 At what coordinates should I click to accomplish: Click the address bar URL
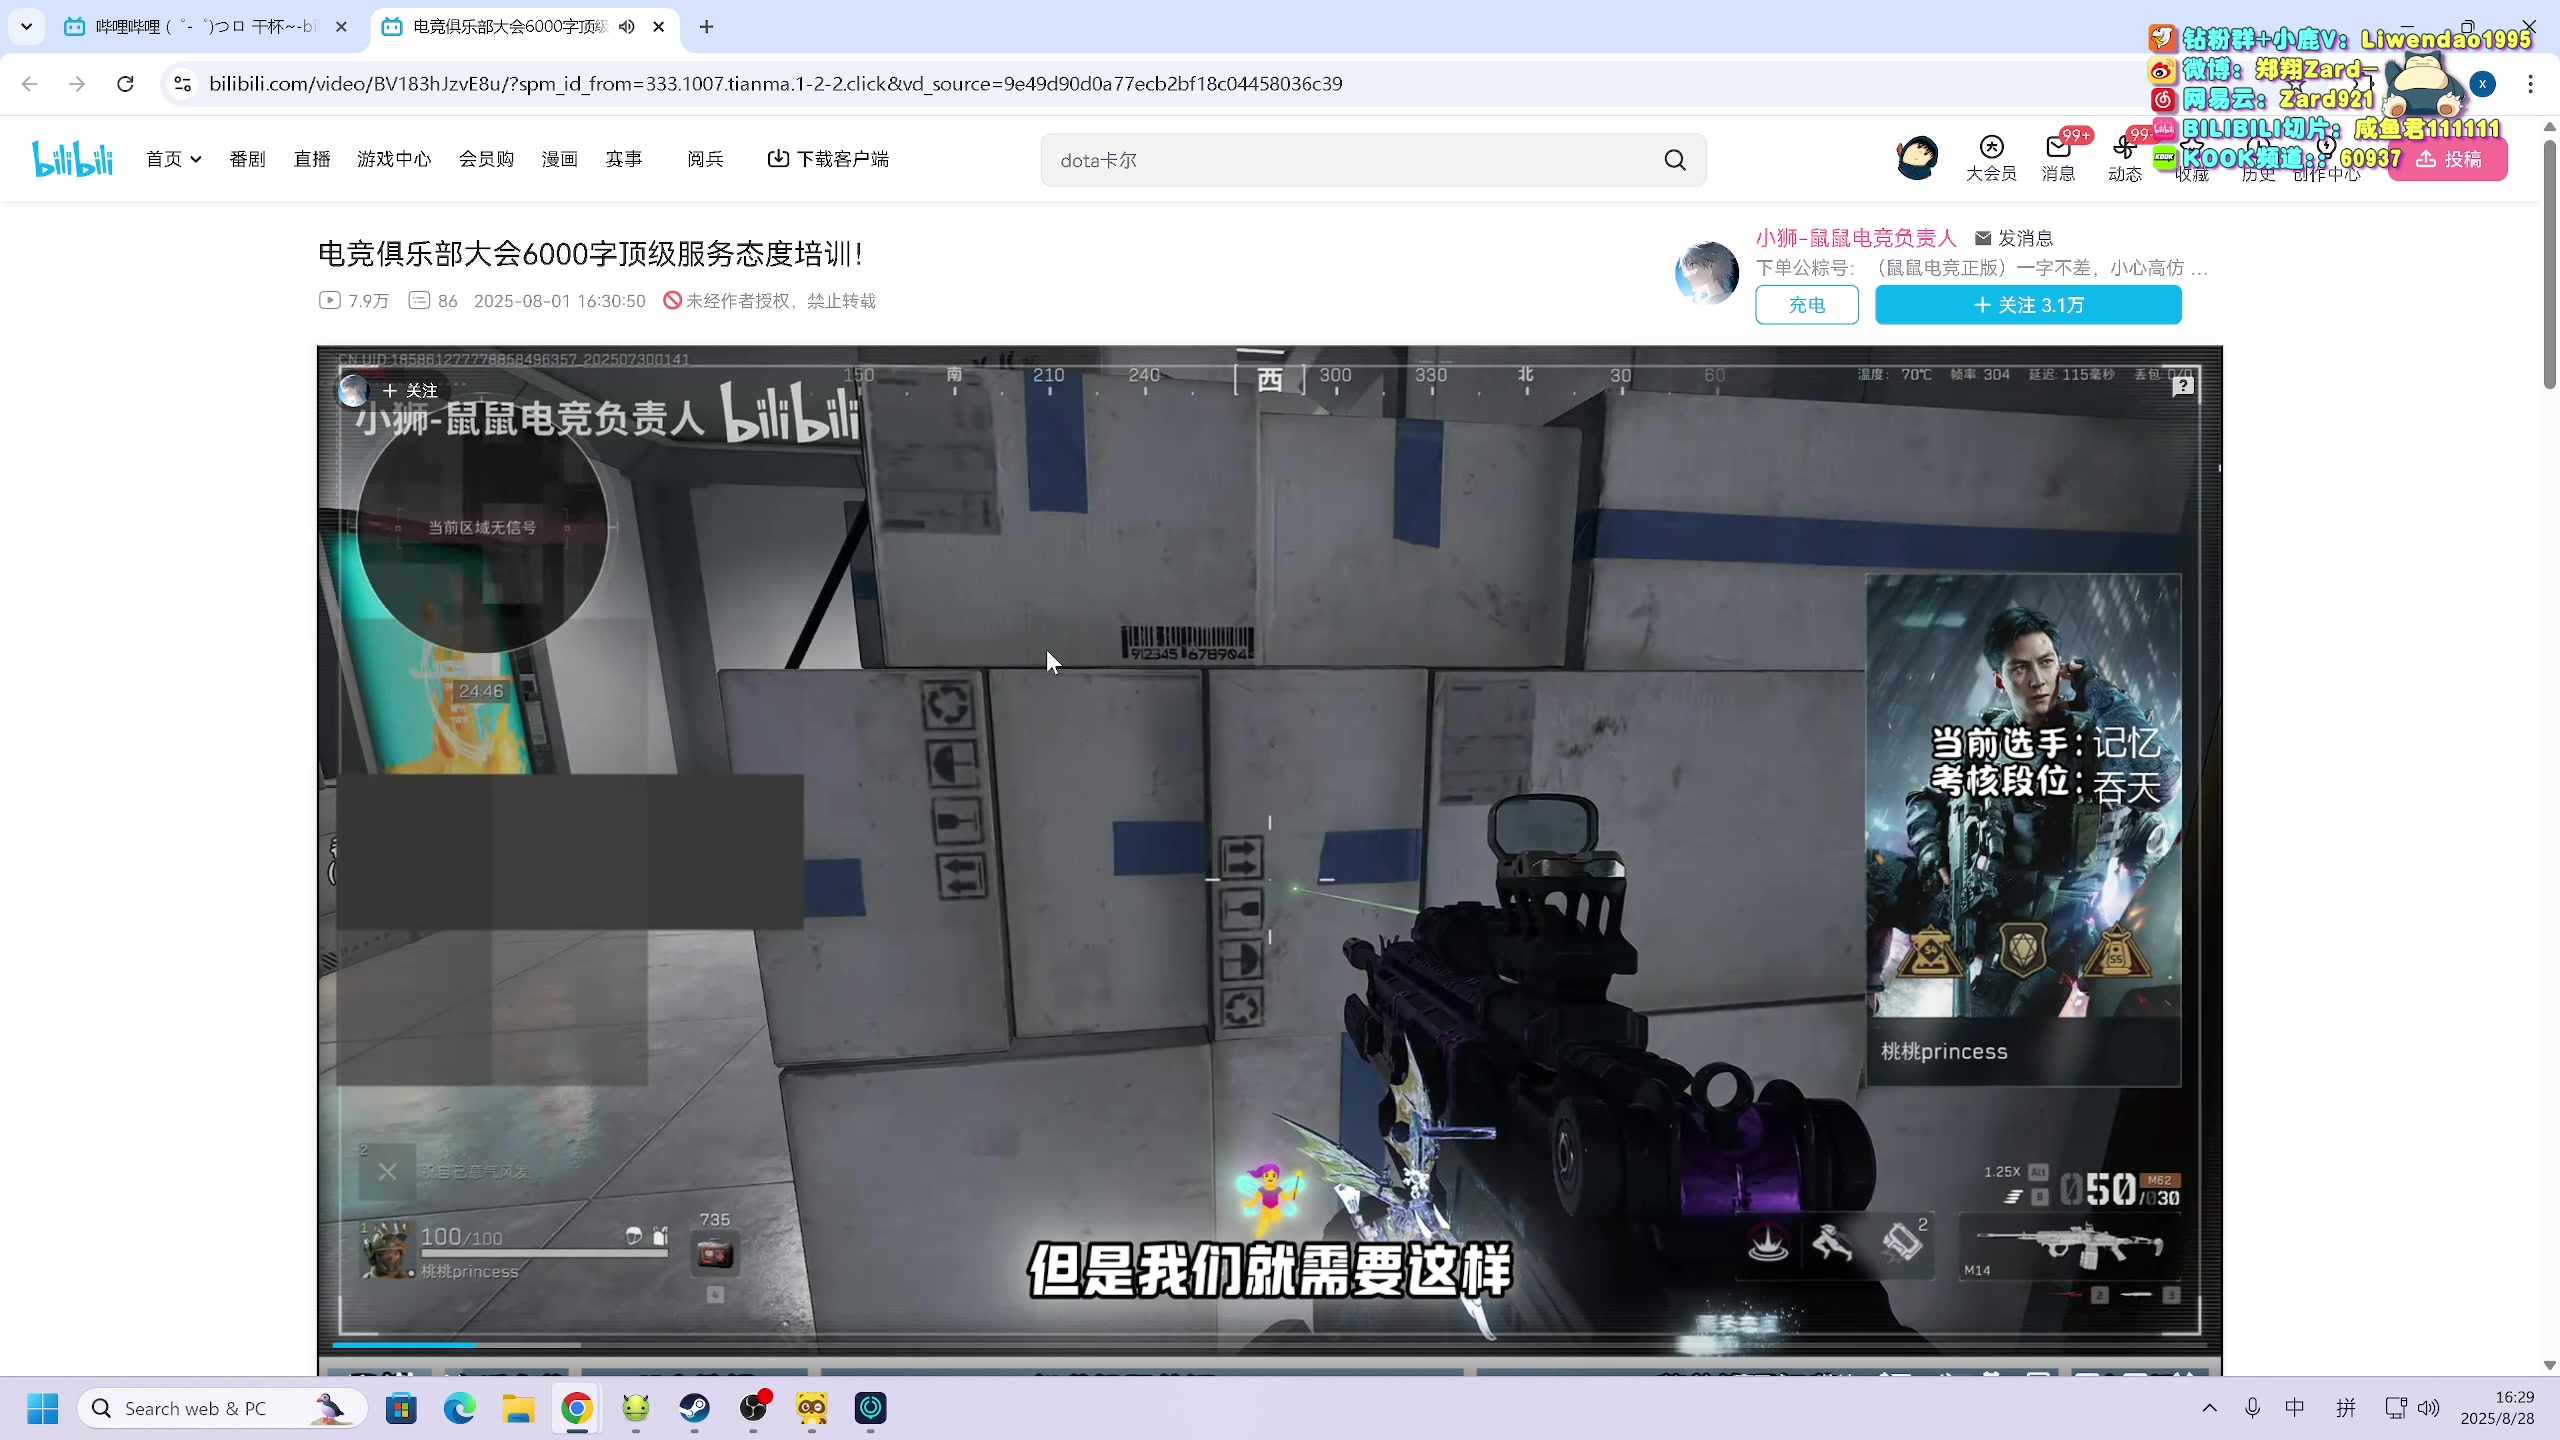pyautogui.click(x=775, y=84)
